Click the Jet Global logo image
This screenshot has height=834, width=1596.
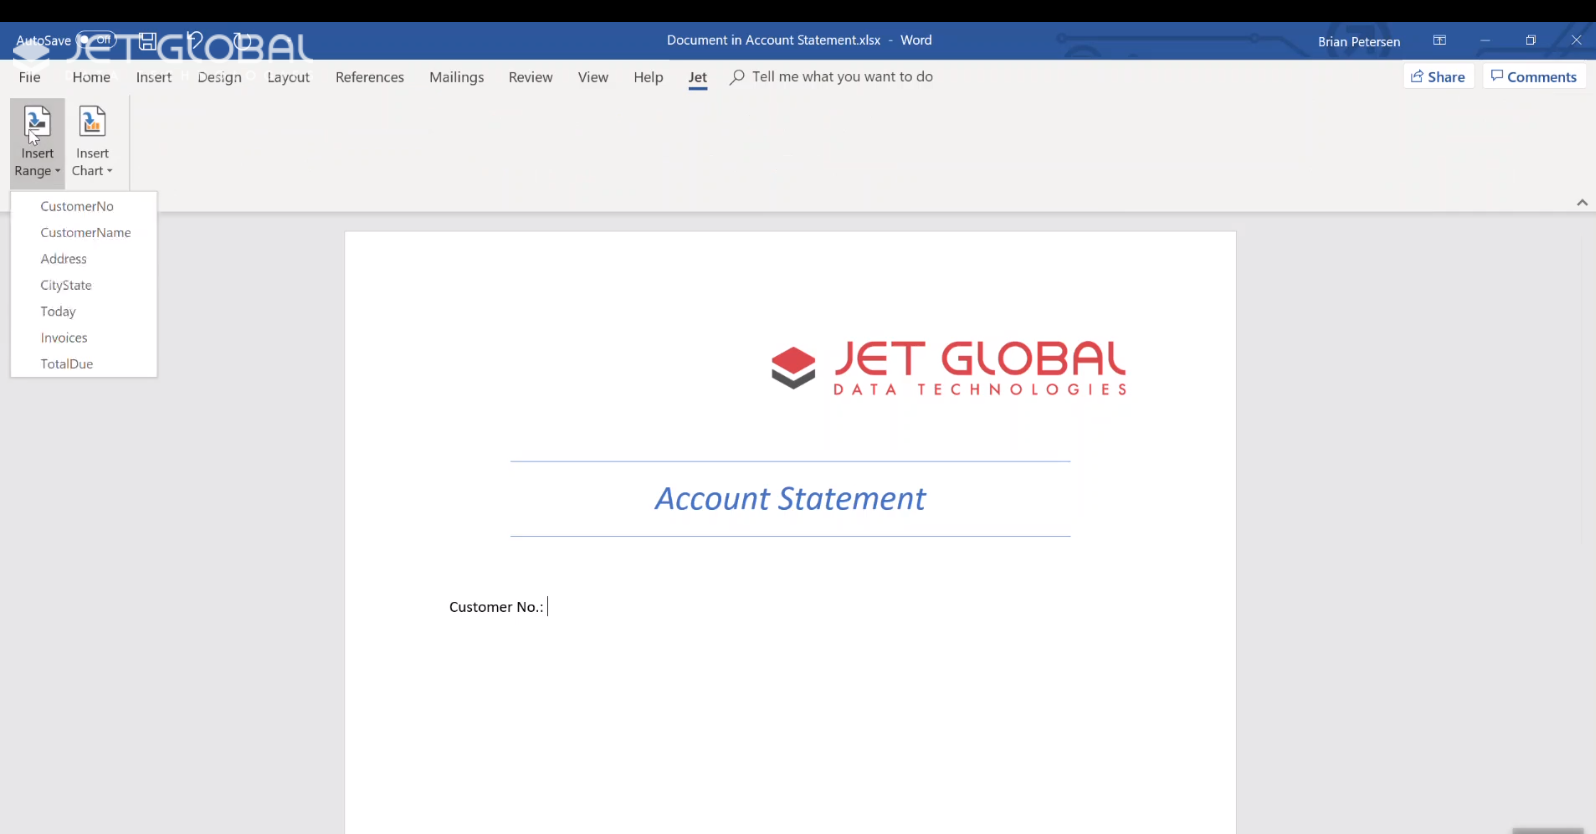coord(949,367)
